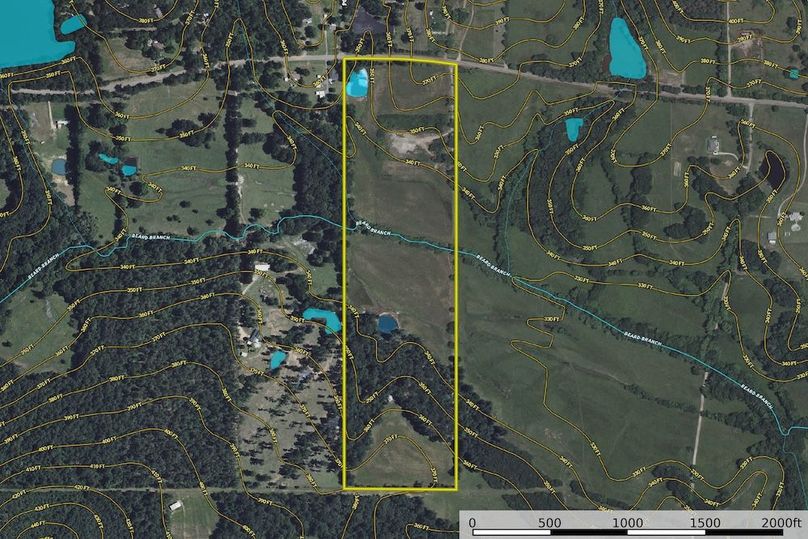The image size is (808, 539).
Task: Select the tall pond northeast of the parcel
Action: coord(626,49)
